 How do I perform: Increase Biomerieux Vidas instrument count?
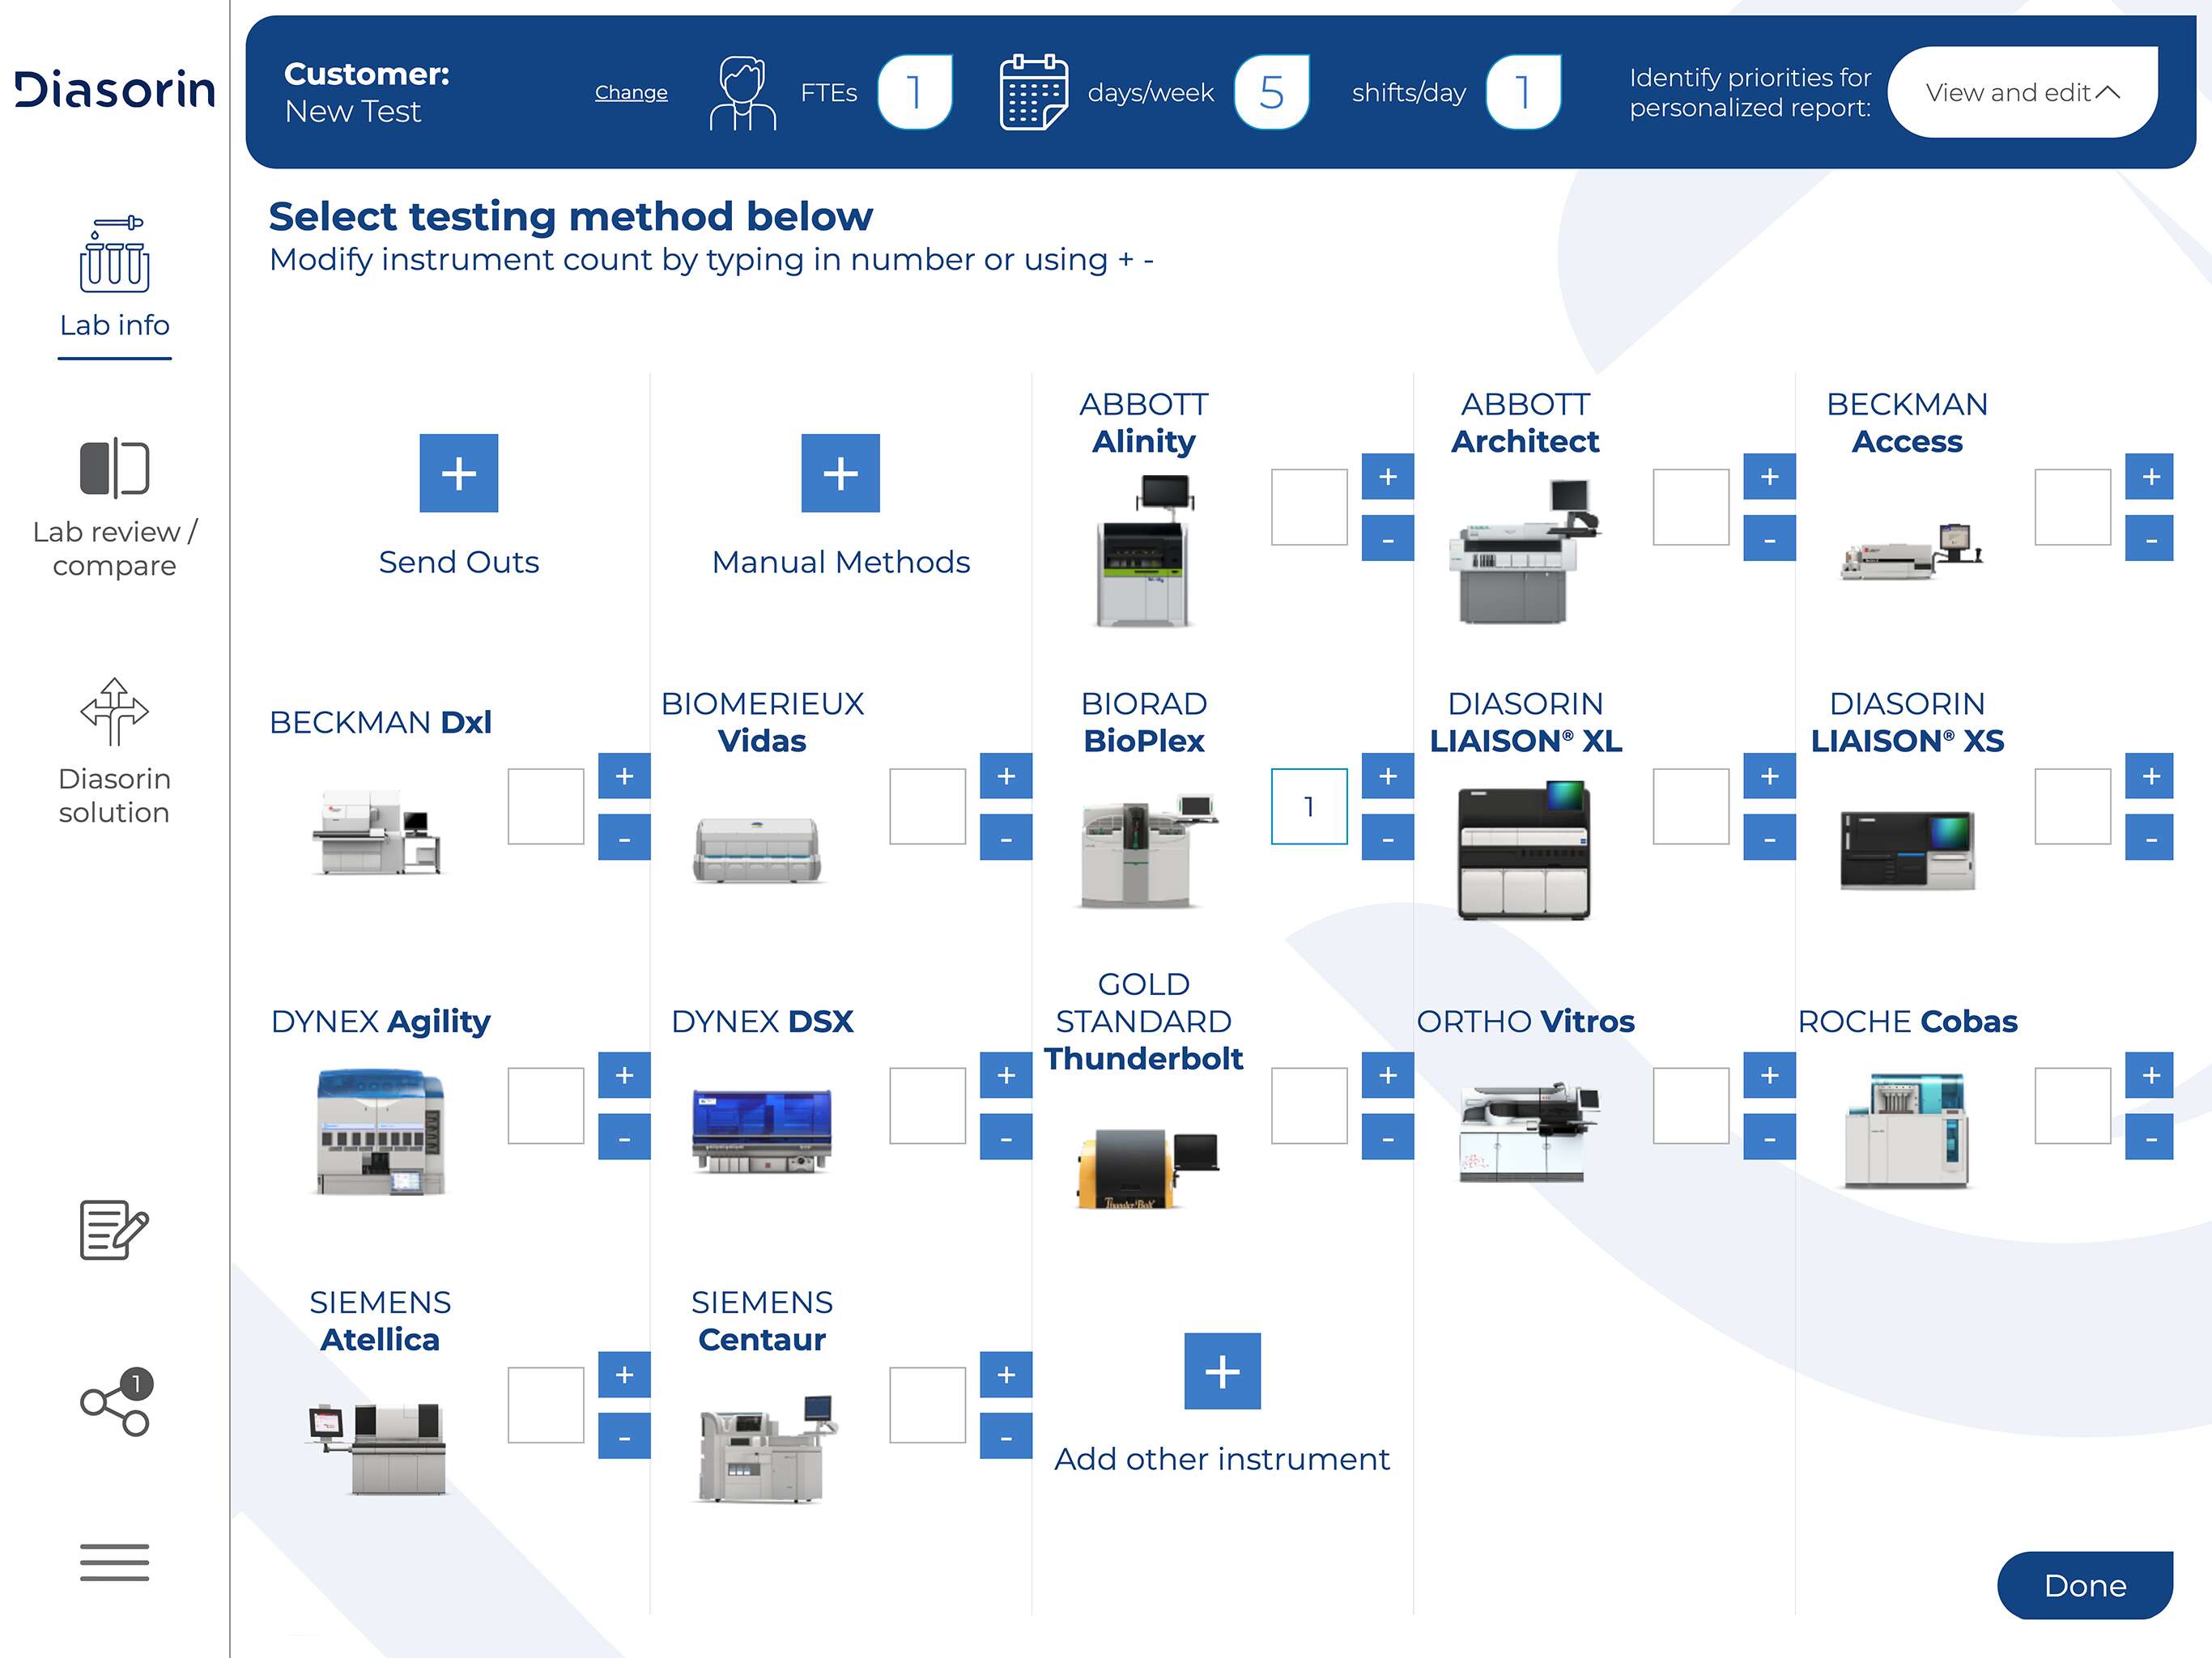pyautogui.click(x=1006, y=776)
